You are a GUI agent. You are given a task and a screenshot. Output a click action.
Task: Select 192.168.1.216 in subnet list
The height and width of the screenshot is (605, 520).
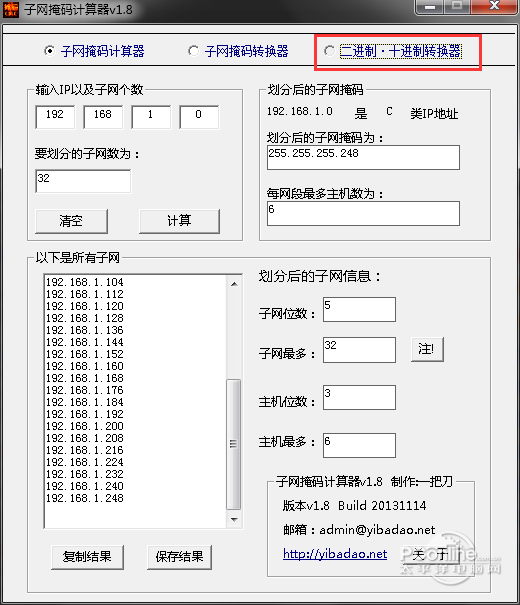click(x=84, y=450)
